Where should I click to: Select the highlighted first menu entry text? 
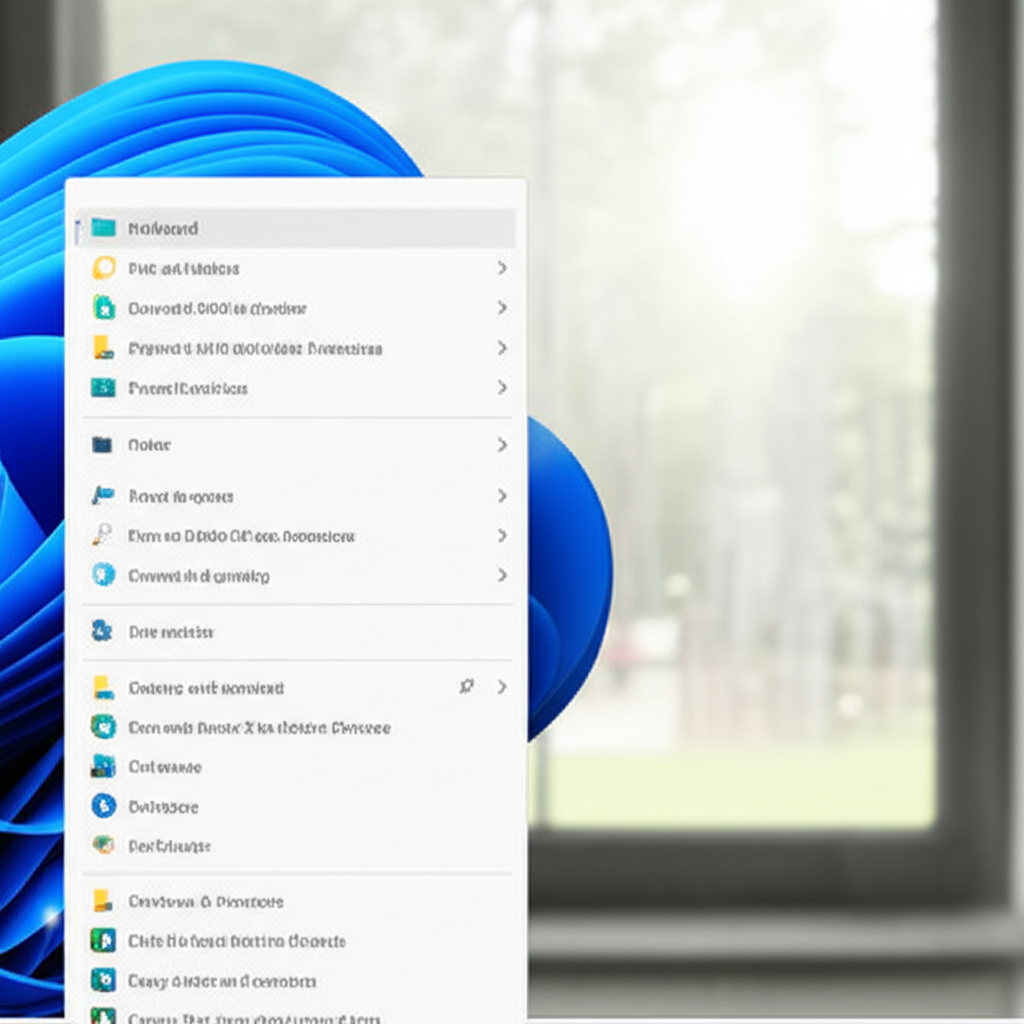[163, 228]
